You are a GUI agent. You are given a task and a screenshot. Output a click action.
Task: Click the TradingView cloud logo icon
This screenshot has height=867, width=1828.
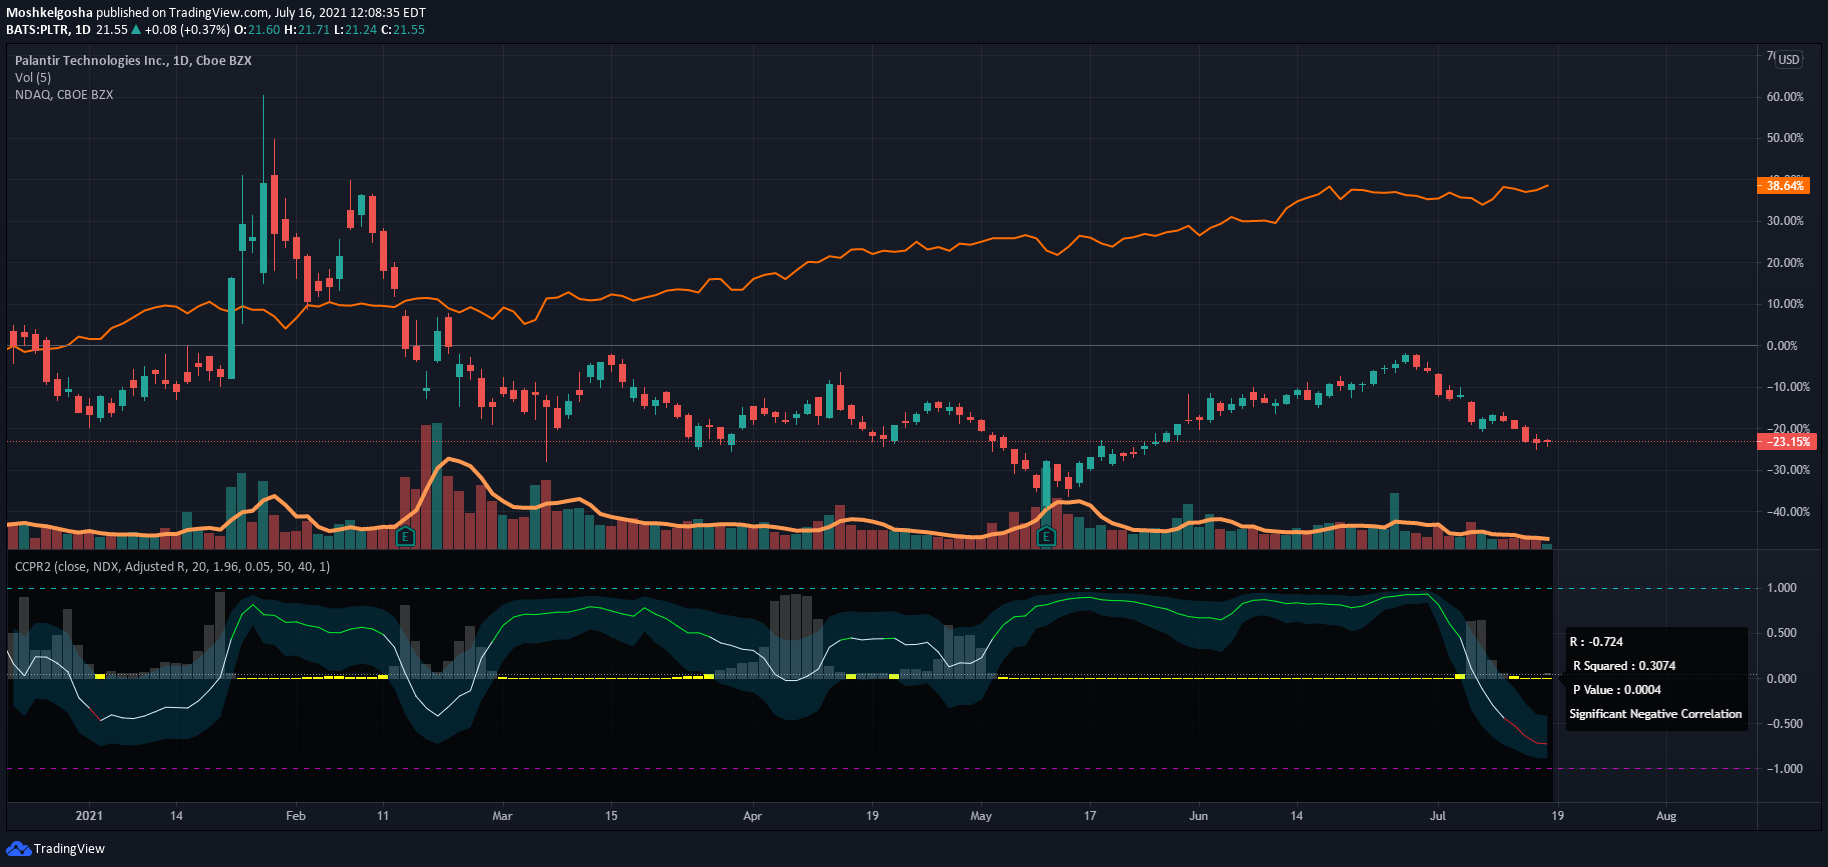(18, 849)
